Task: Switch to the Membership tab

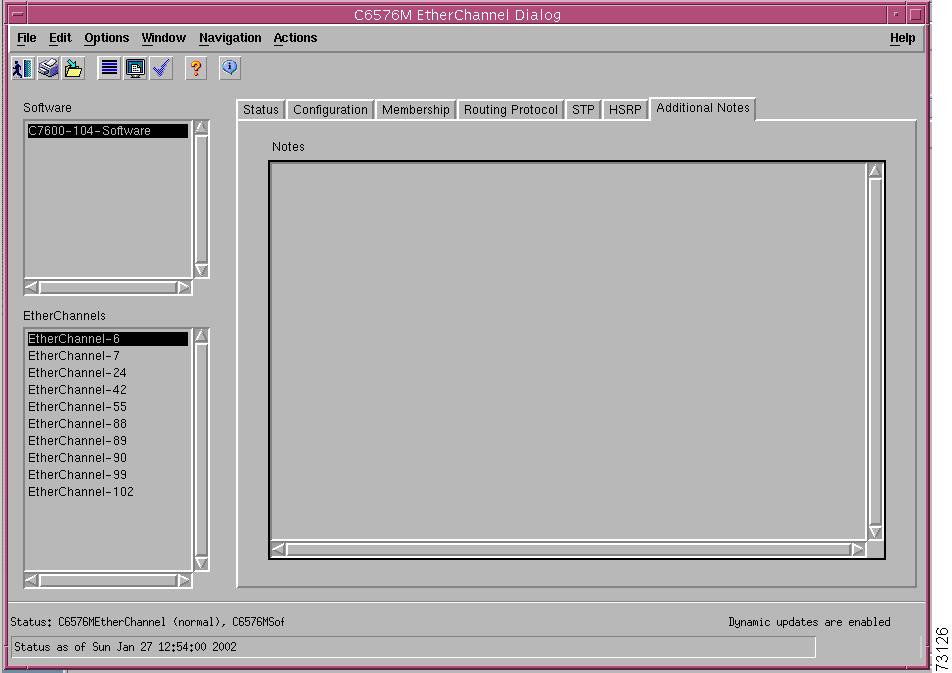Action: 416,110
